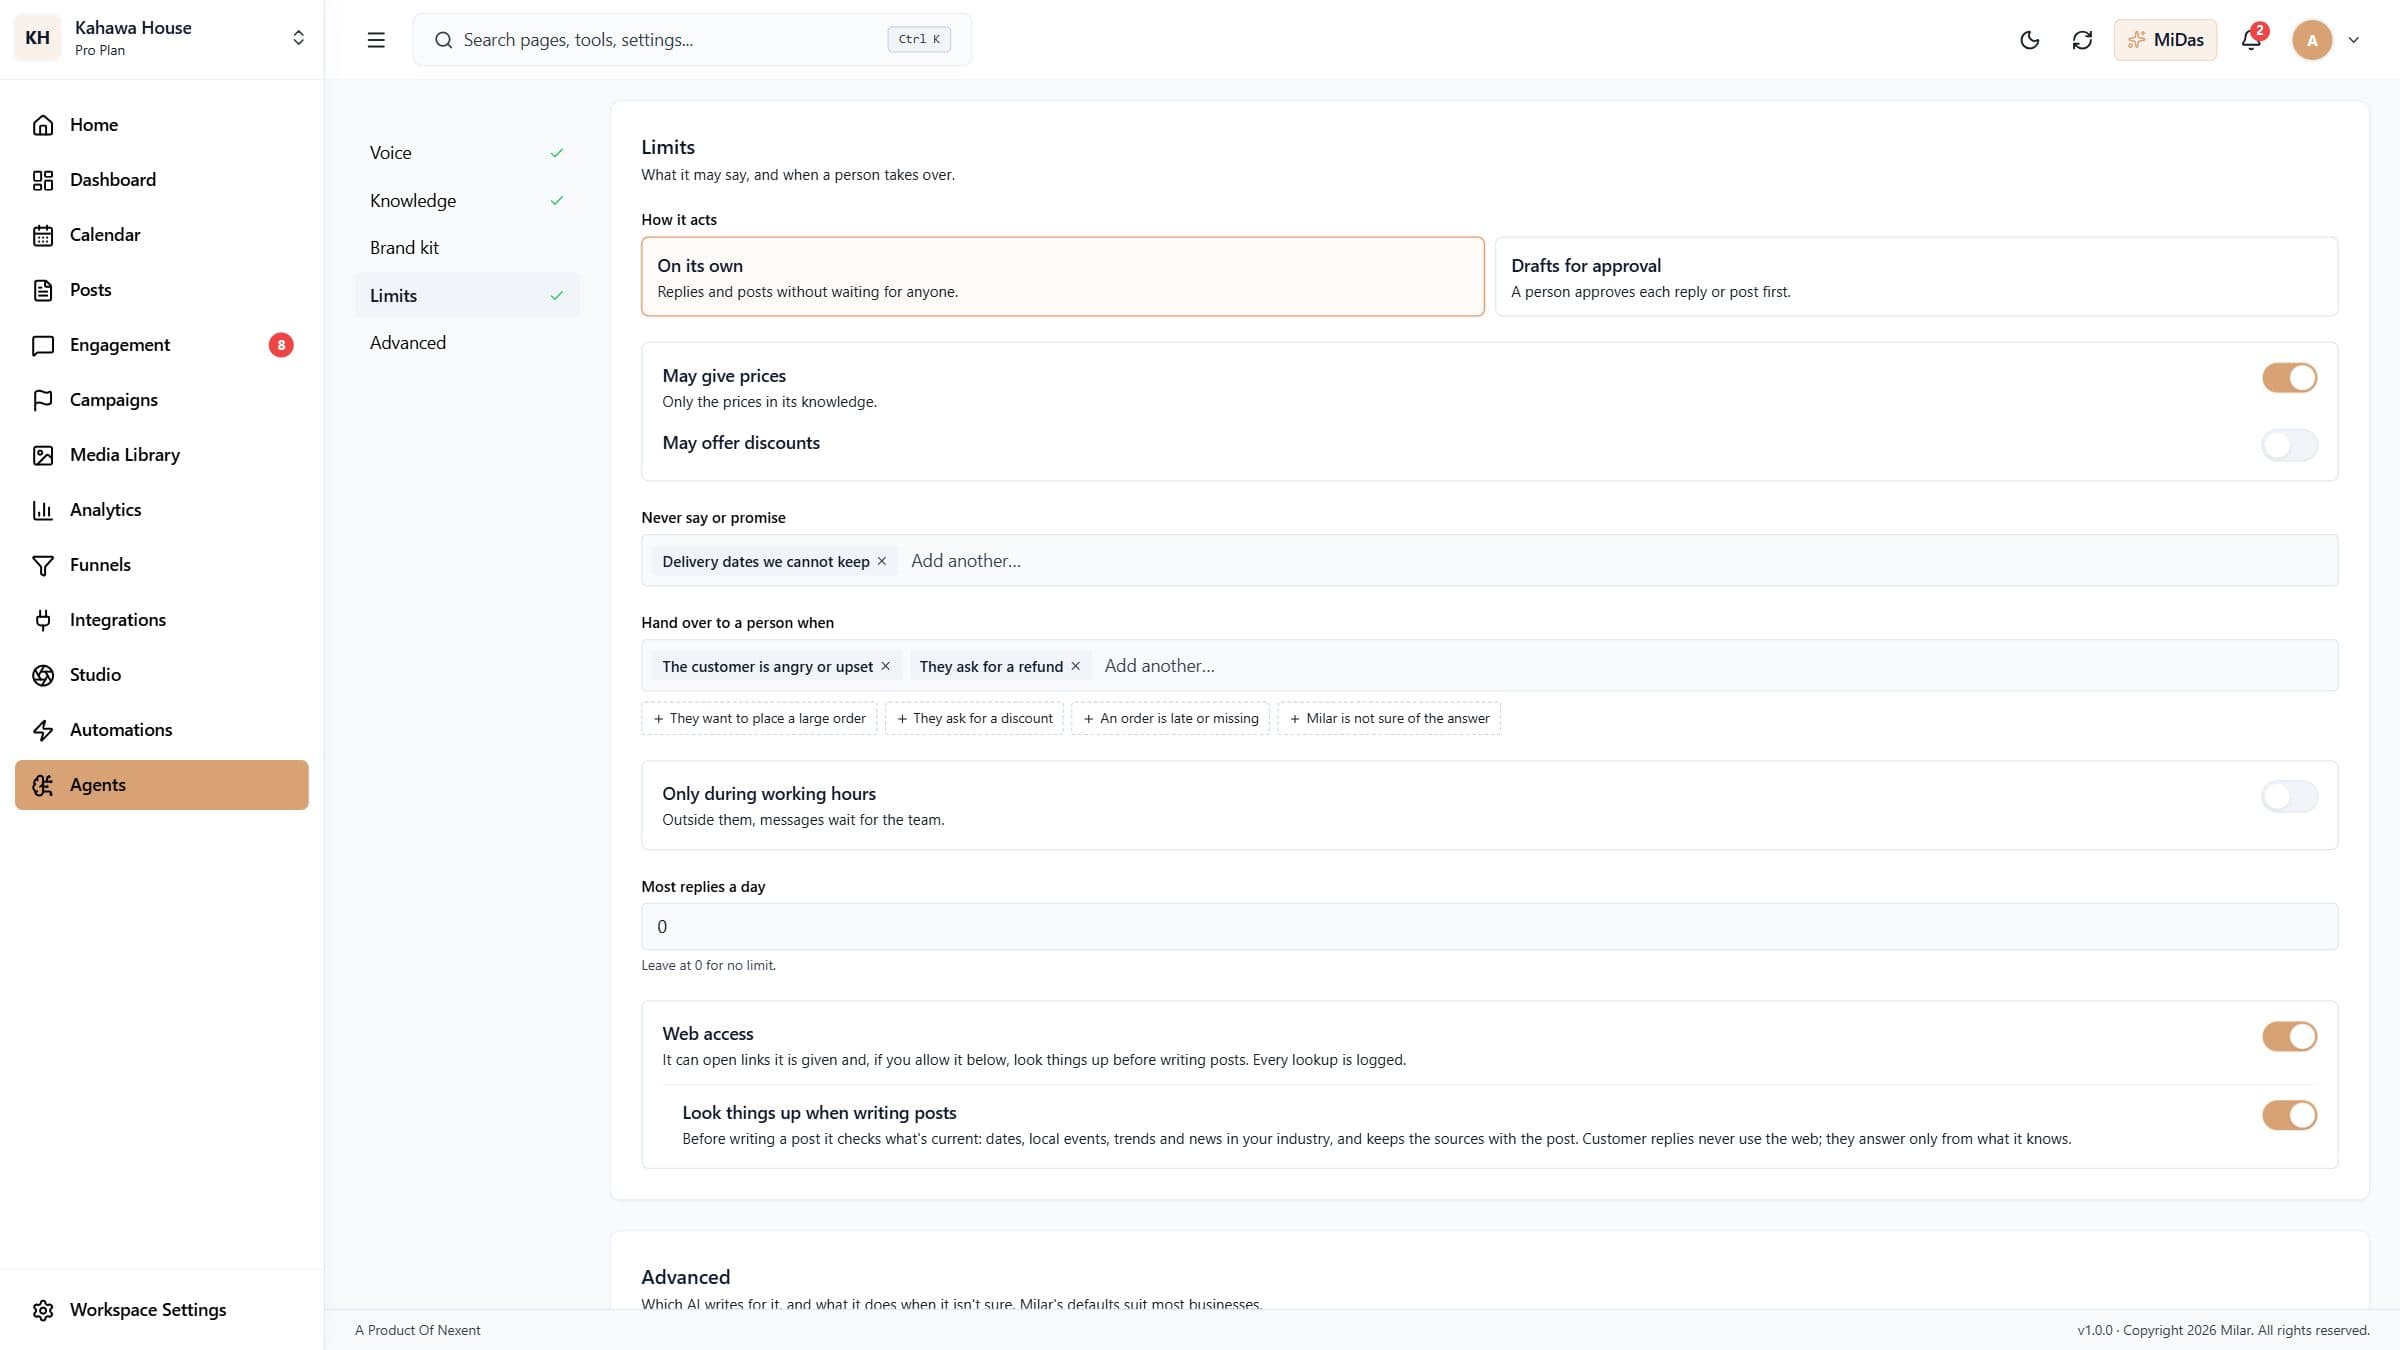The image size is (2400, 1350).
Task: Click the Analytics bar chart icon
Action: coord(42,510)
